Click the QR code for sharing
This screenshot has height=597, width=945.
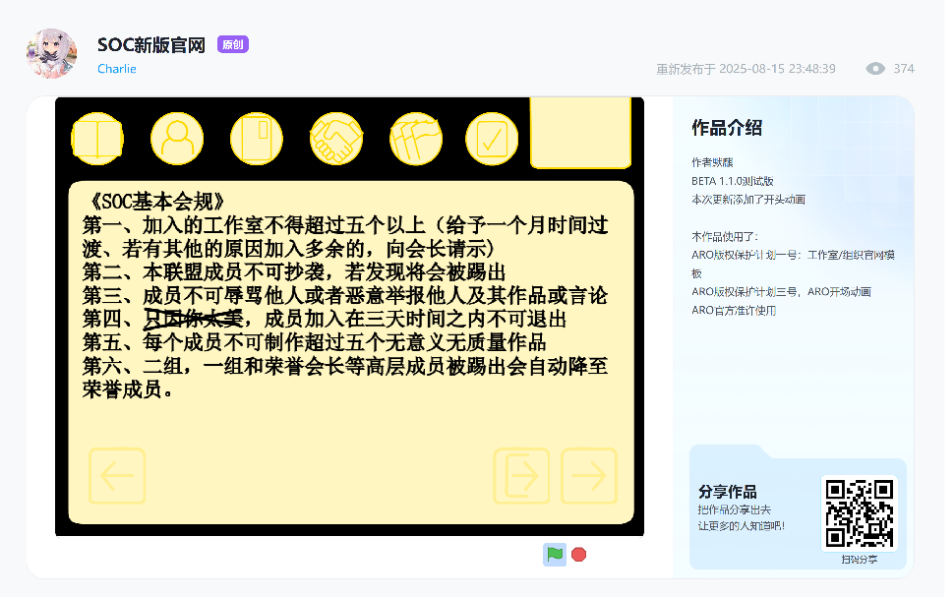click(859, 513)
